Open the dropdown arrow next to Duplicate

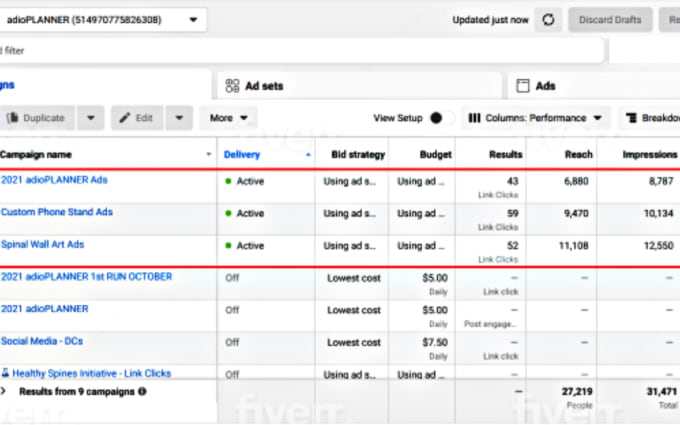(x=91, y=118)
